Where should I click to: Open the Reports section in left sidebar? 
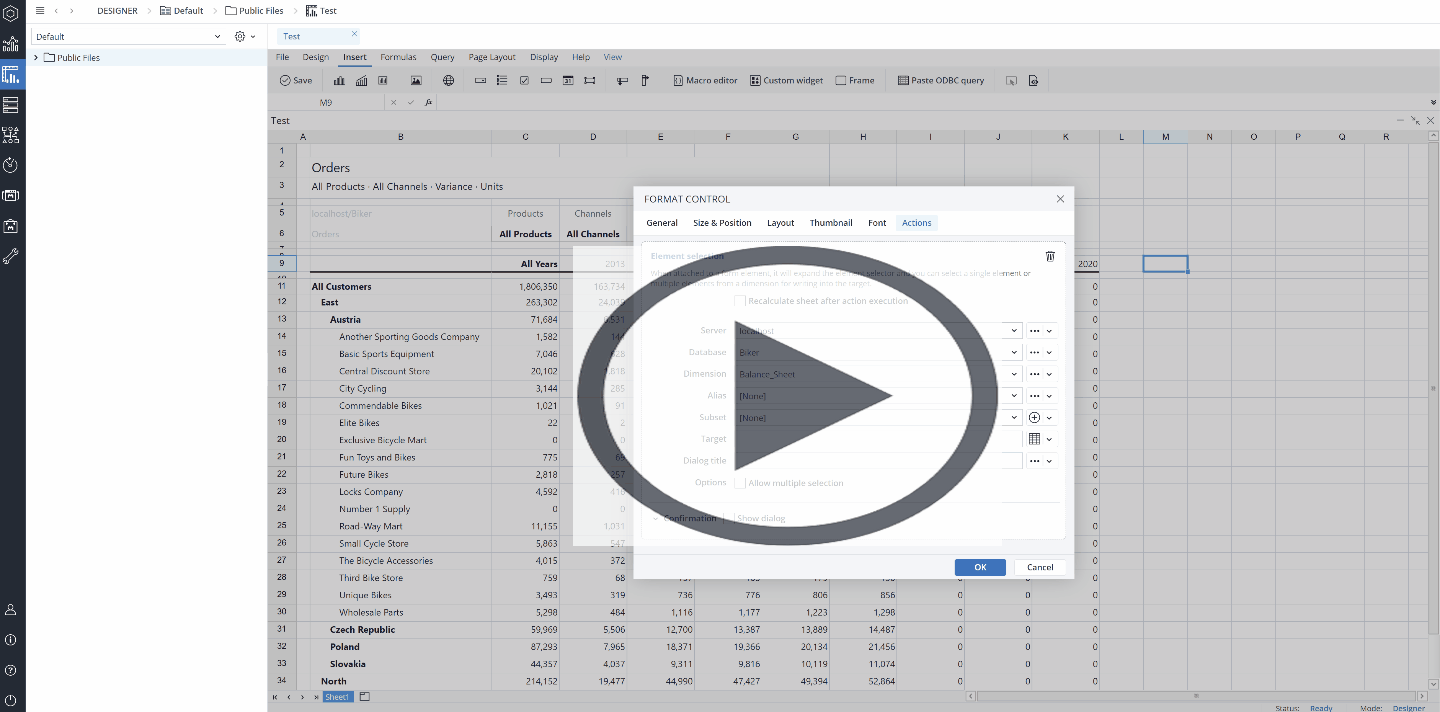click(12, 44)
